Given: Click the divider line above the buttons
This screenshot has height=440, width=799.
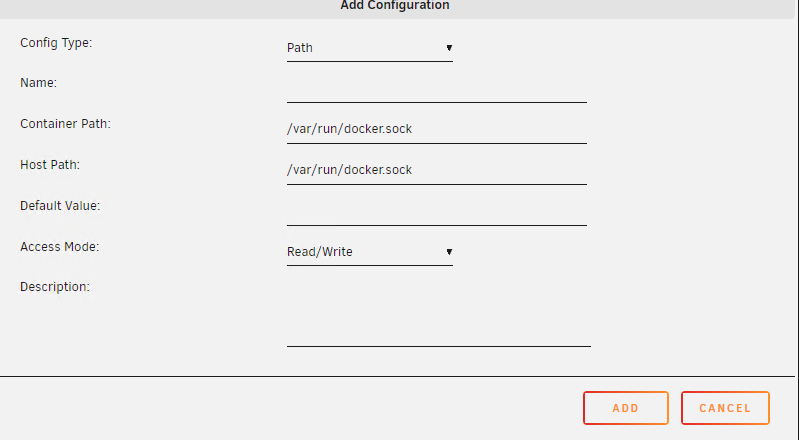Looking at the screenshot, I should tap(399, 376).
